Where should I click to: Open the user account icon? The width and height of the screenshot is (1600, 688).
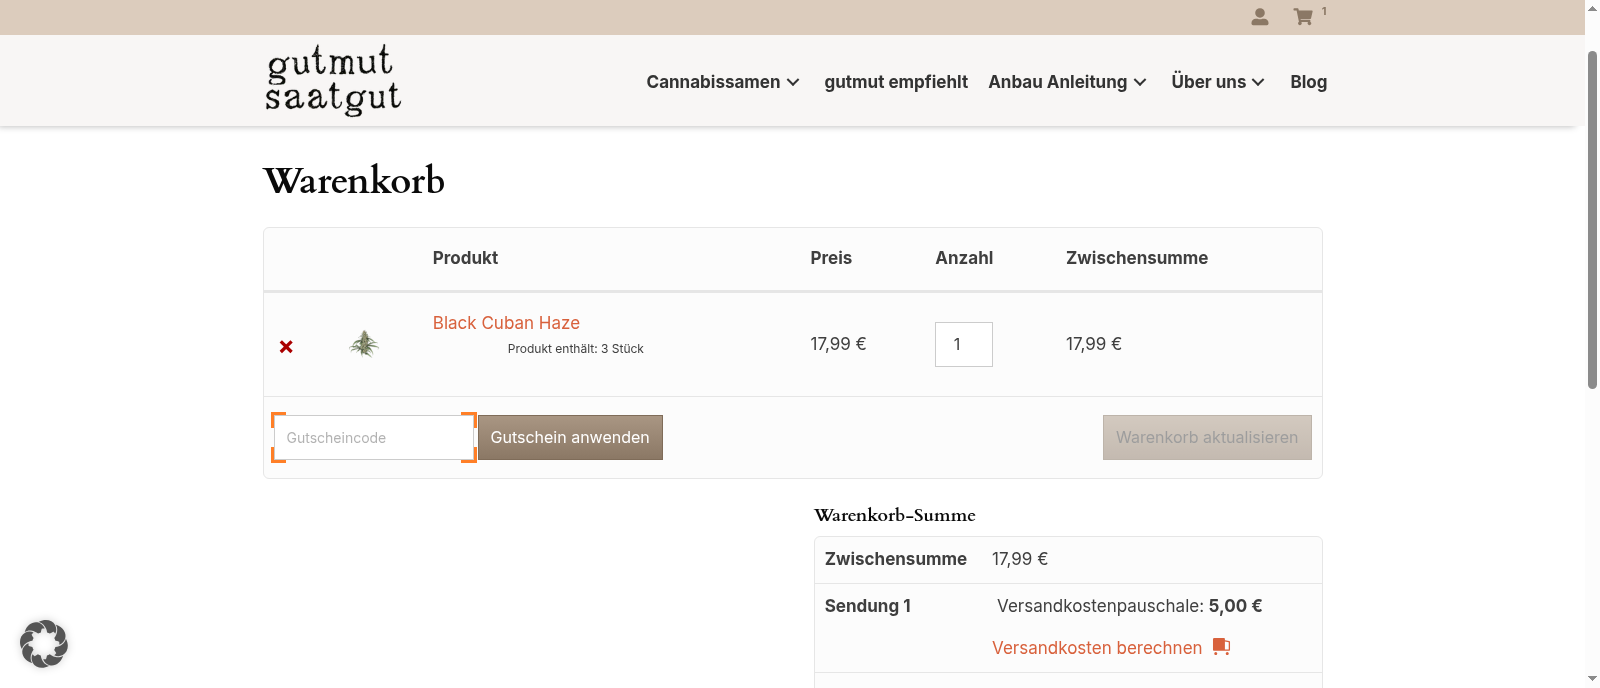click(1259, 17)
